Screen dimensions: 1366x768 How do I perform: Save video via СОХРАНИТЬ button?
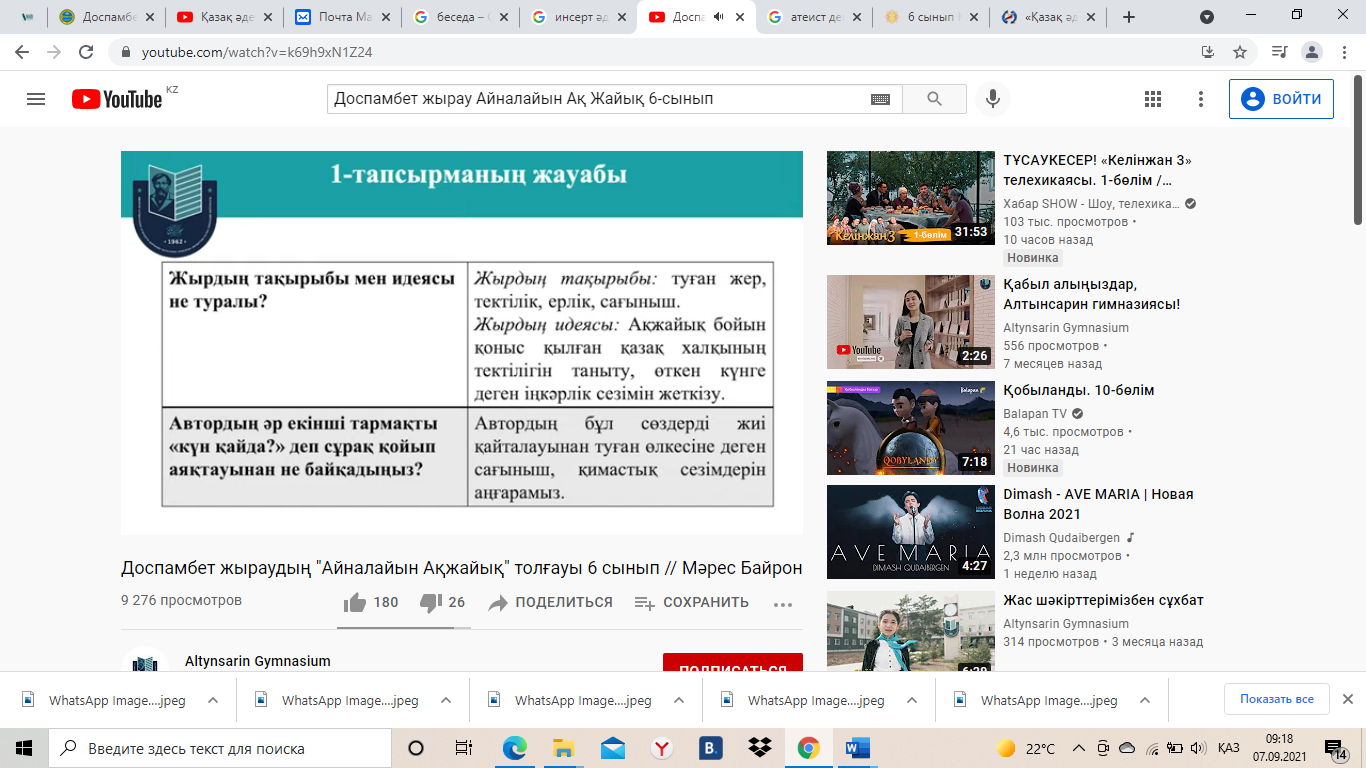tap(691, 602)
